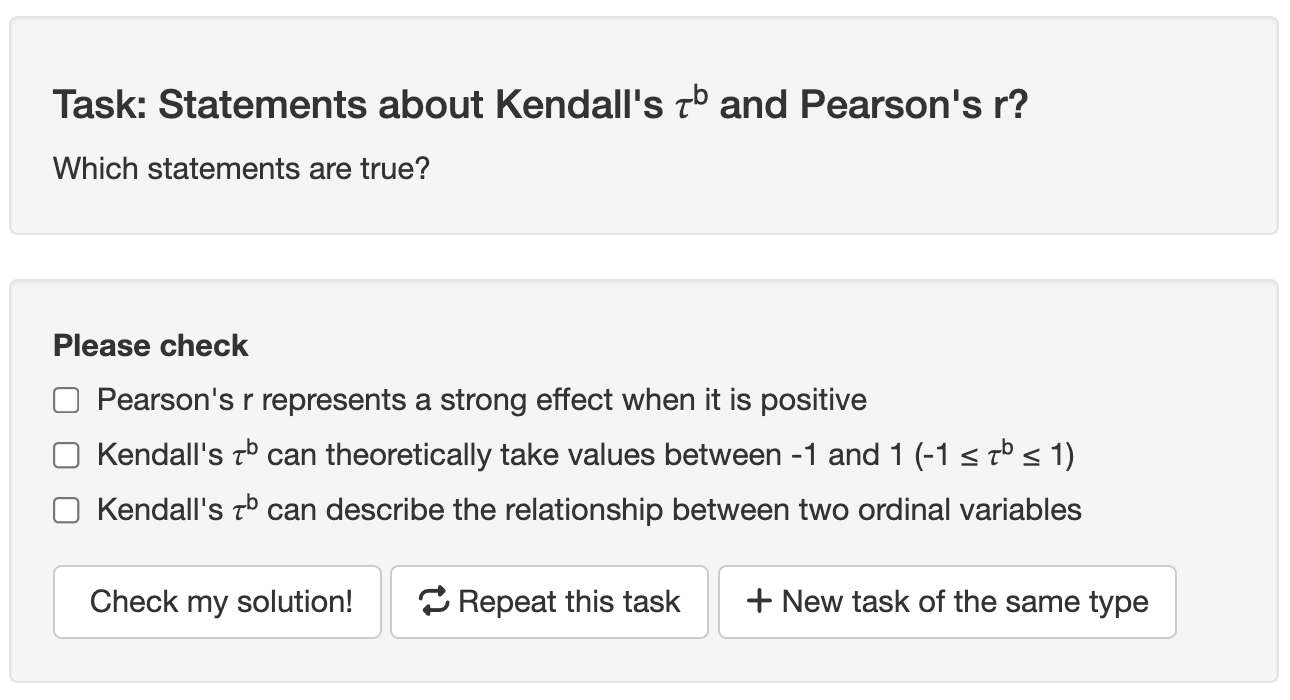Click the "Please check" heading

click(151, 346)
